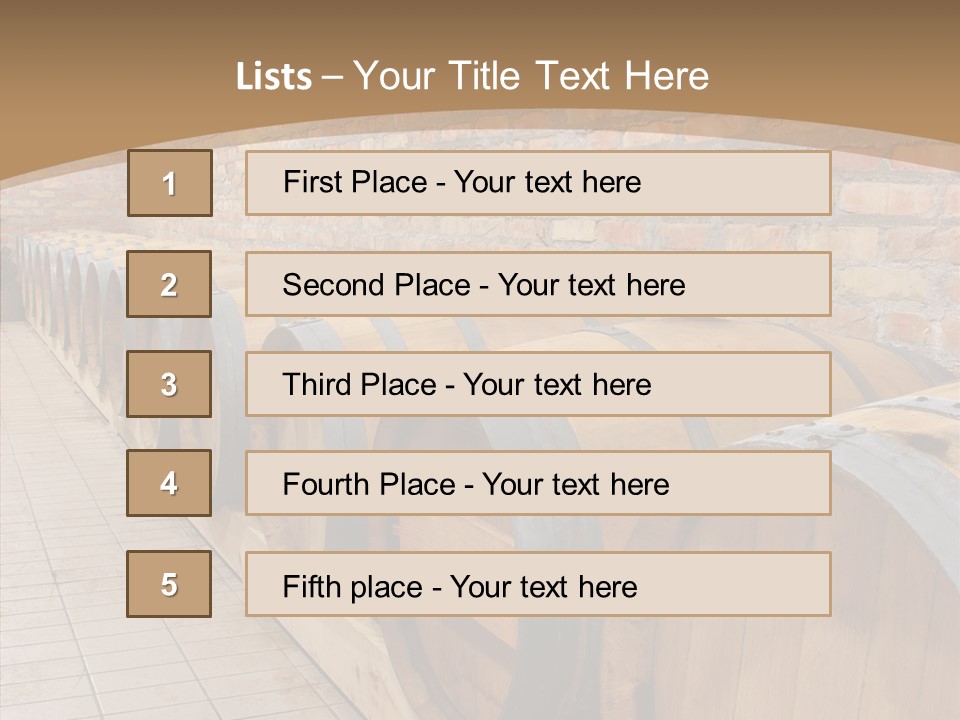
Task: Click the words Your Title Text Here
Action: (531, 76)
